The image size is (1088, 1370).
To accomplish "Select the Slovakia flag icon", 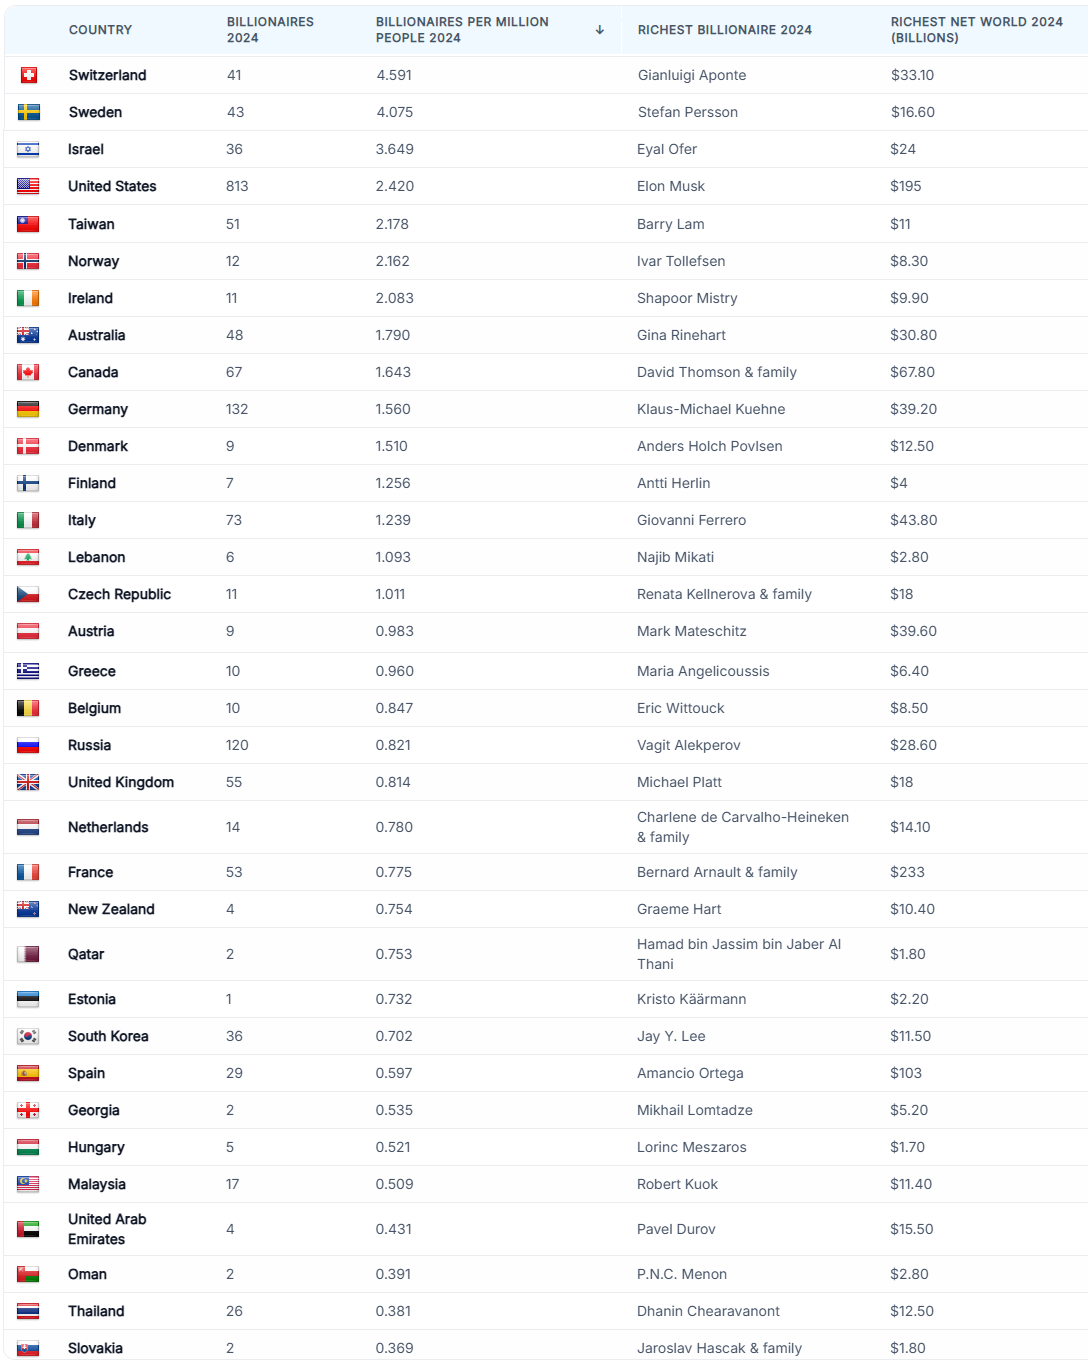I will pos(28,1348).
